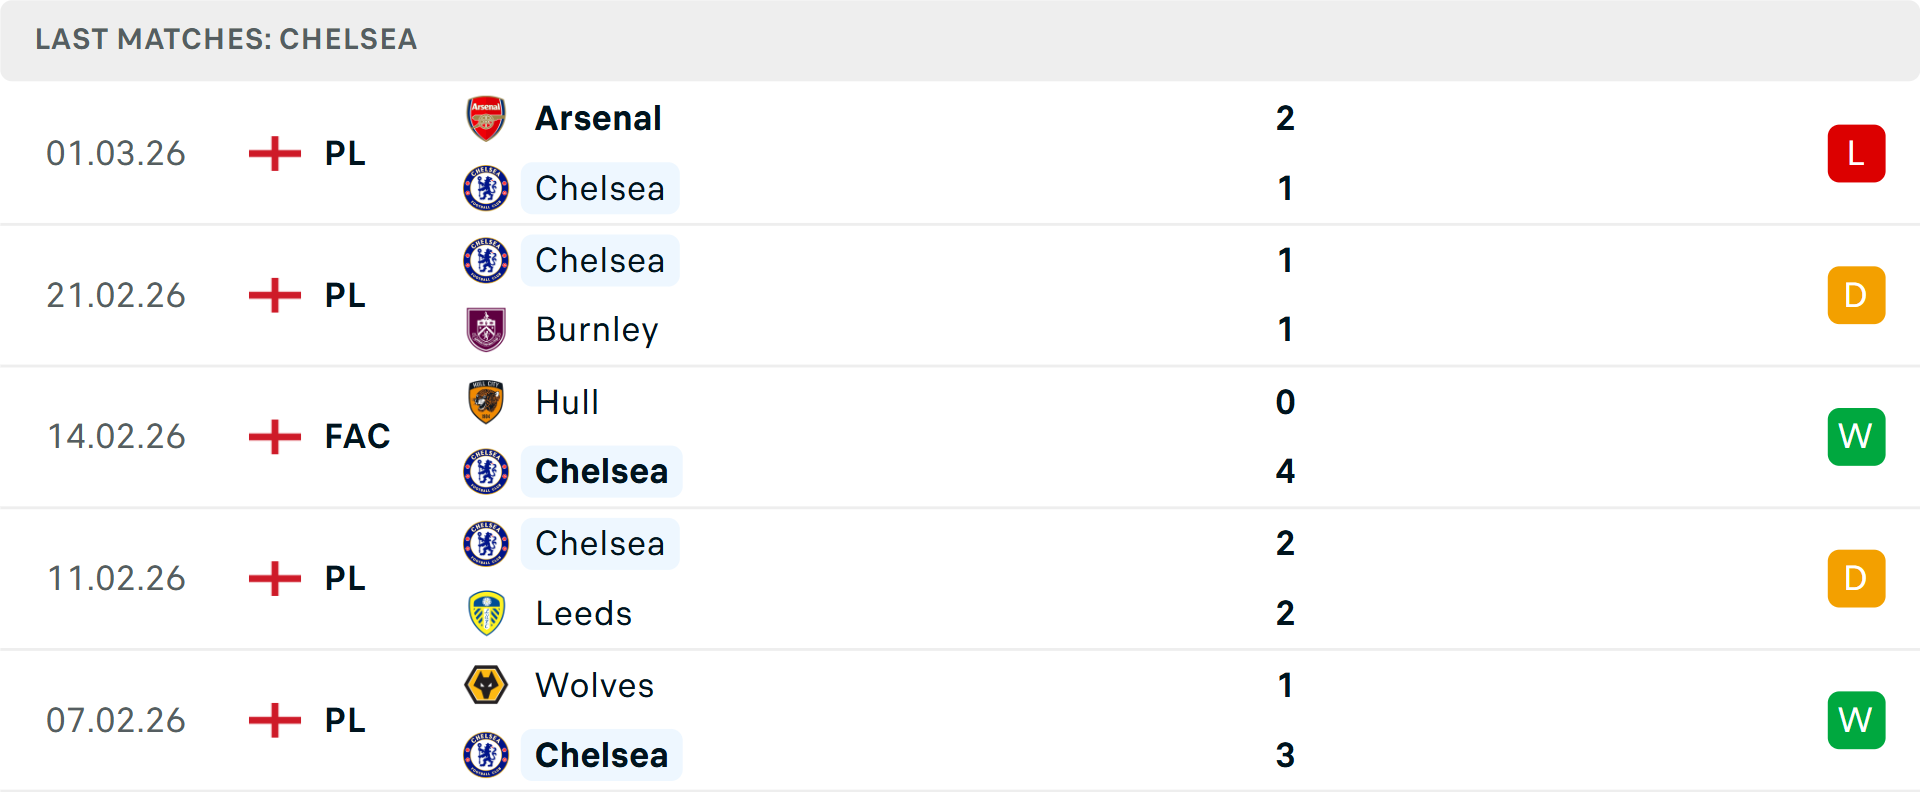Click the green W badge for Hull match
This screenshot has height=792, width=1920.
pyautogui.click(x=1856, y=437)
